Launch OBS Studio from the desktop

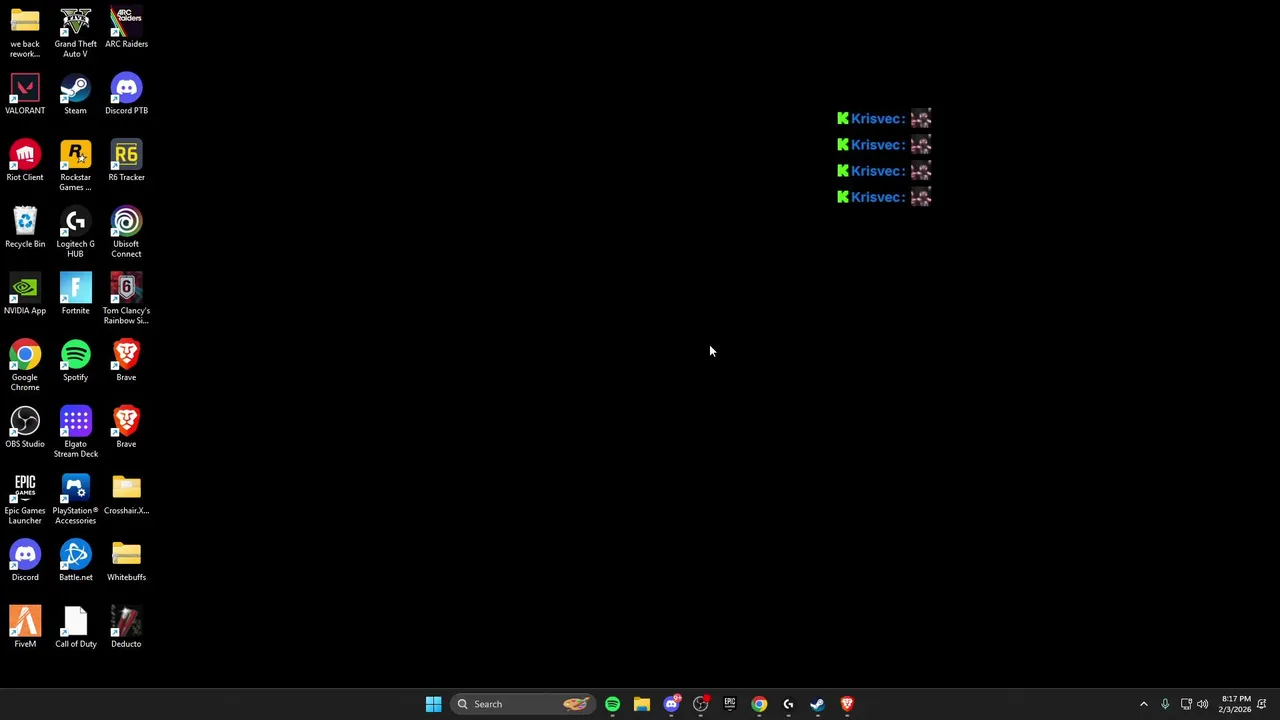pyautogui.click(x=25, y=428)
